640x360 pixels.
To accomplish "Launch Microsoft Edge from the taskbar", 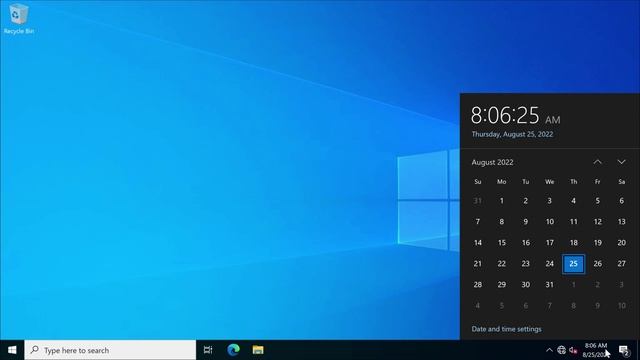I will [x=233, y=350].
